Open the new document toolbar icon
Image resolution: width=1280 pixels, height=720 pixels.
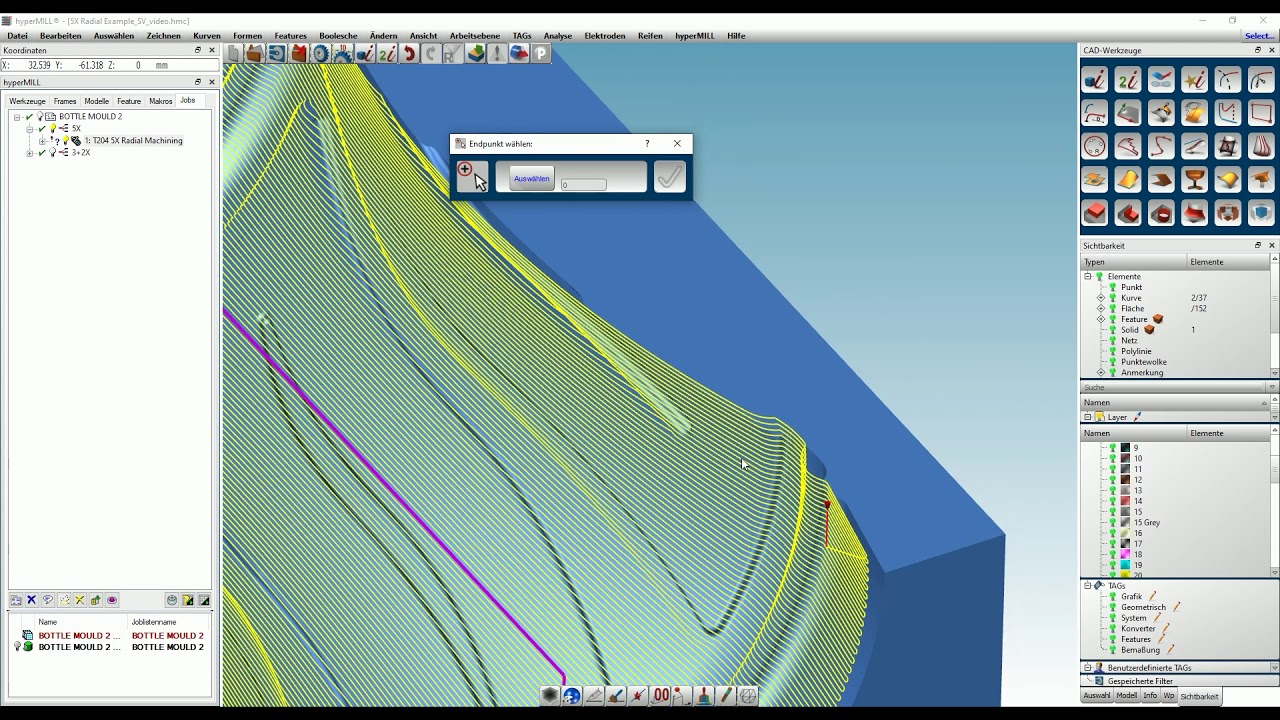[233, 54]
